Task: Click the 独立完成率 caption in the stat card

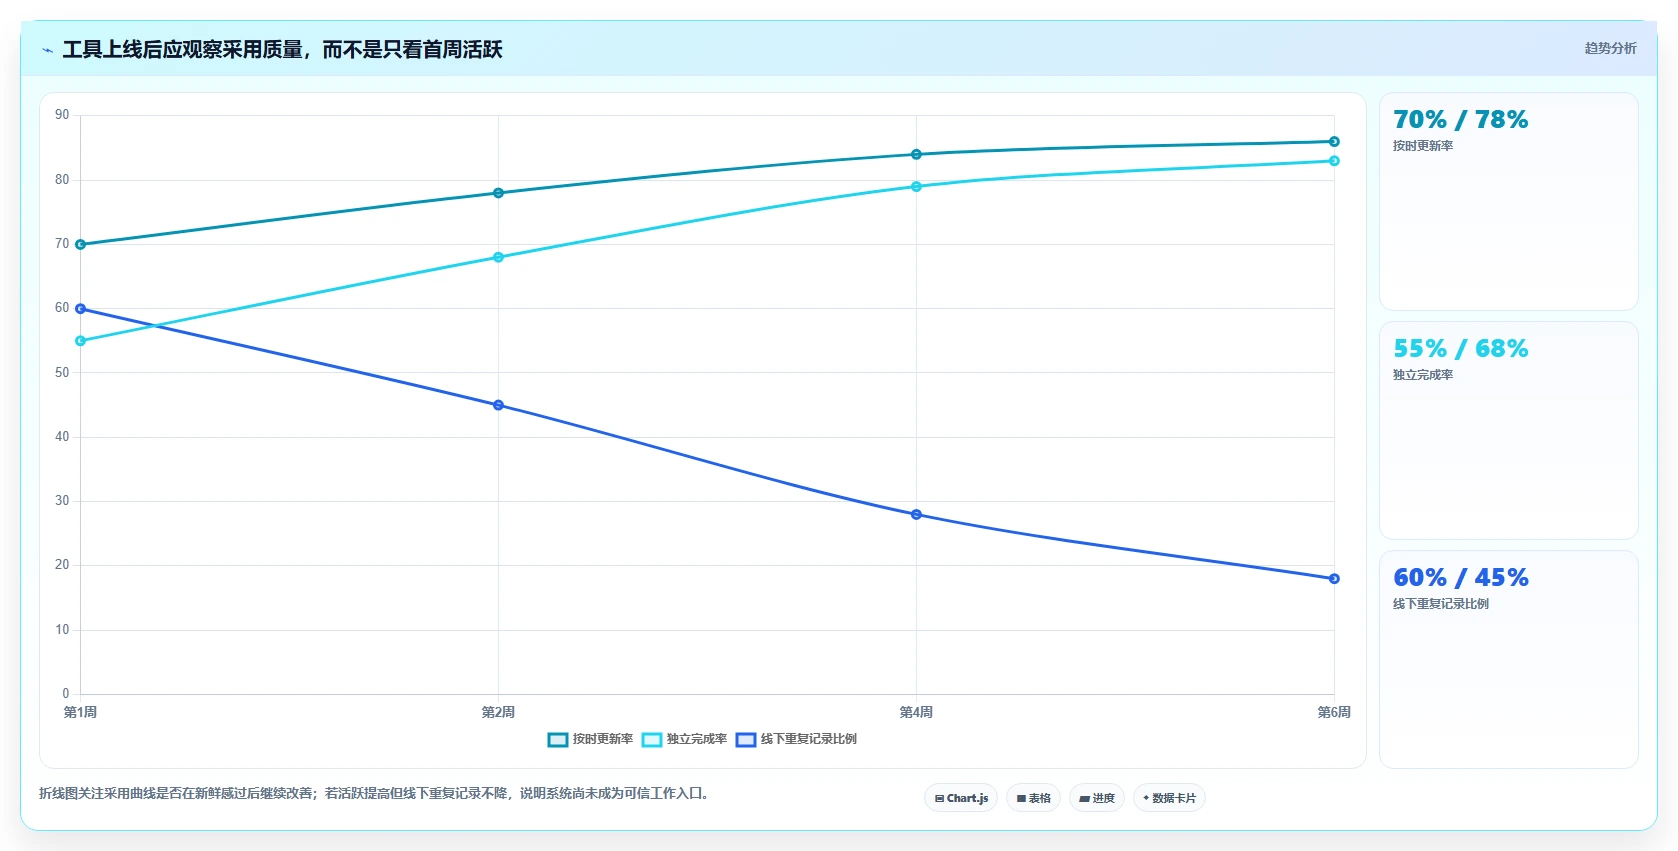Action: click(x=1423, y=375)
